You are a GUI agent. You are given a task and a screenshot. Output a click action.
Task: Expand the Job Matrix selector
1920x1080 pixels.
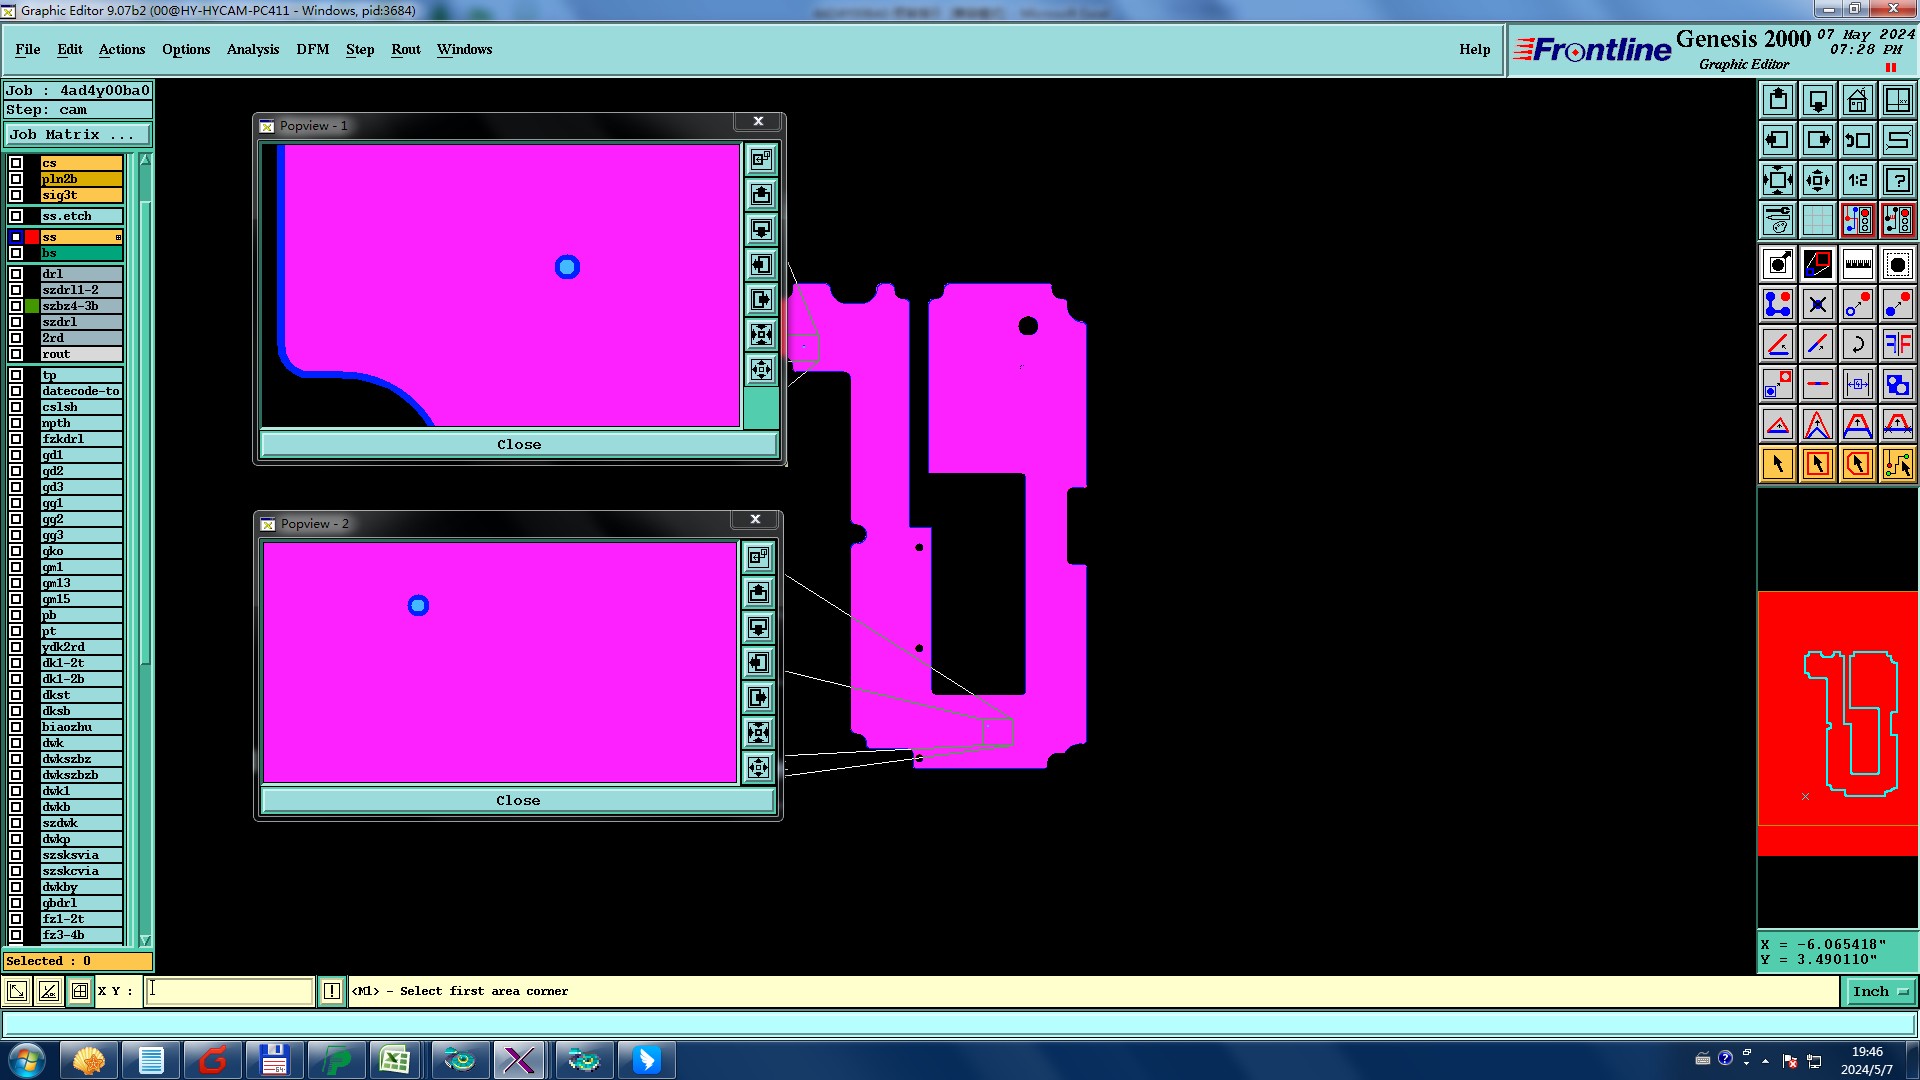click(x=78, y=135)
